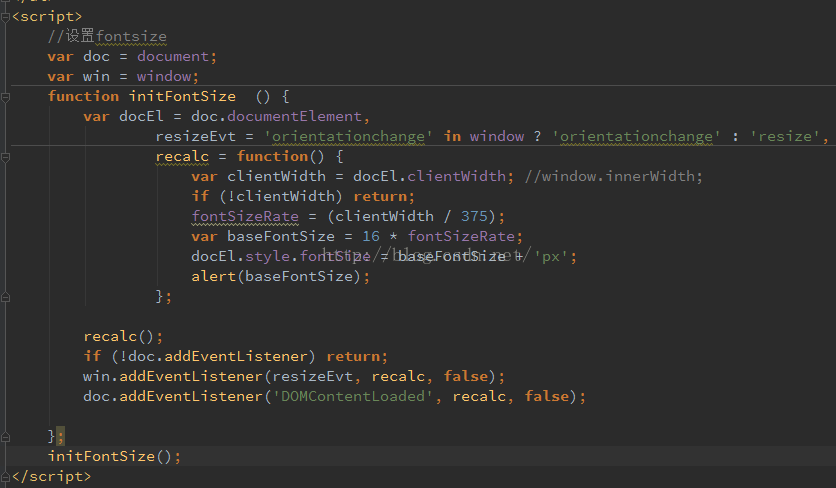Image resolution: width=836 pixels, height=488 pixels.
Task: Click 'window' in the var win line
Action: (164, 76)
